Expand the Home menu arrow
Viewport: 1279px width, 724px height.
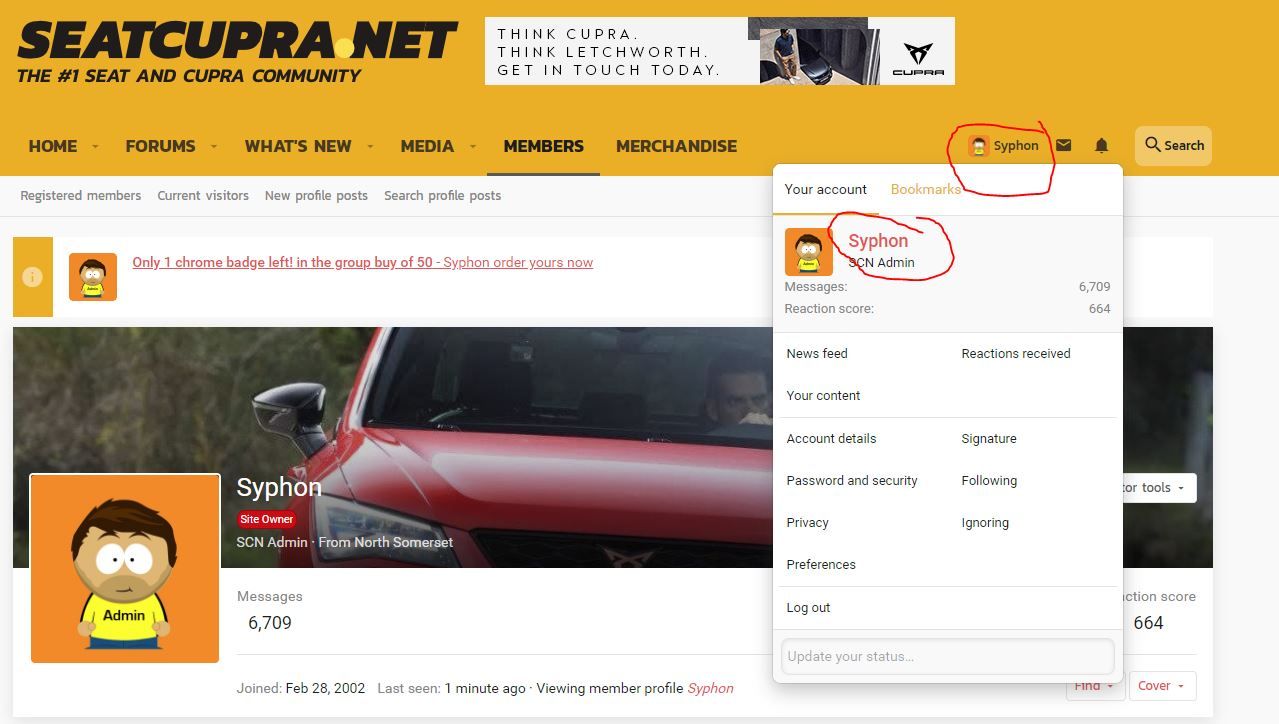tap(96, 147)
